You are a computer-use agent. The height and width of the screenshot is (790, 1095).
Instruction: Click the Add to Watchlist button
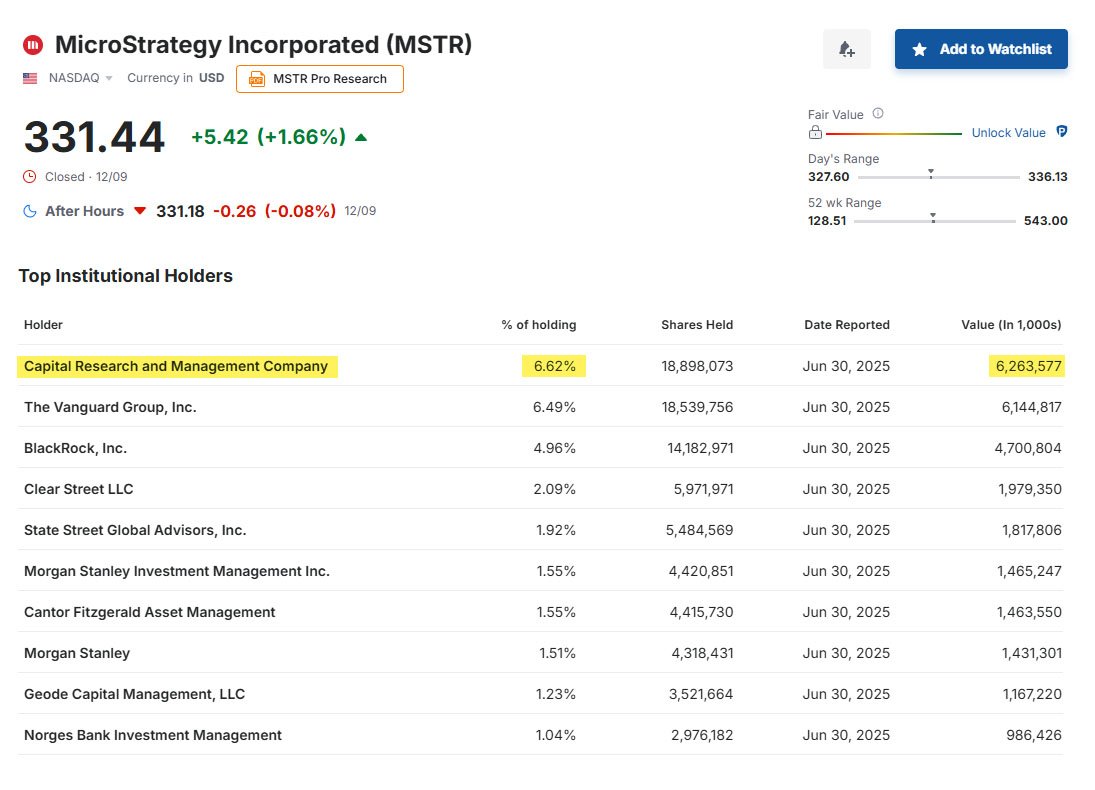coord(981,49)
